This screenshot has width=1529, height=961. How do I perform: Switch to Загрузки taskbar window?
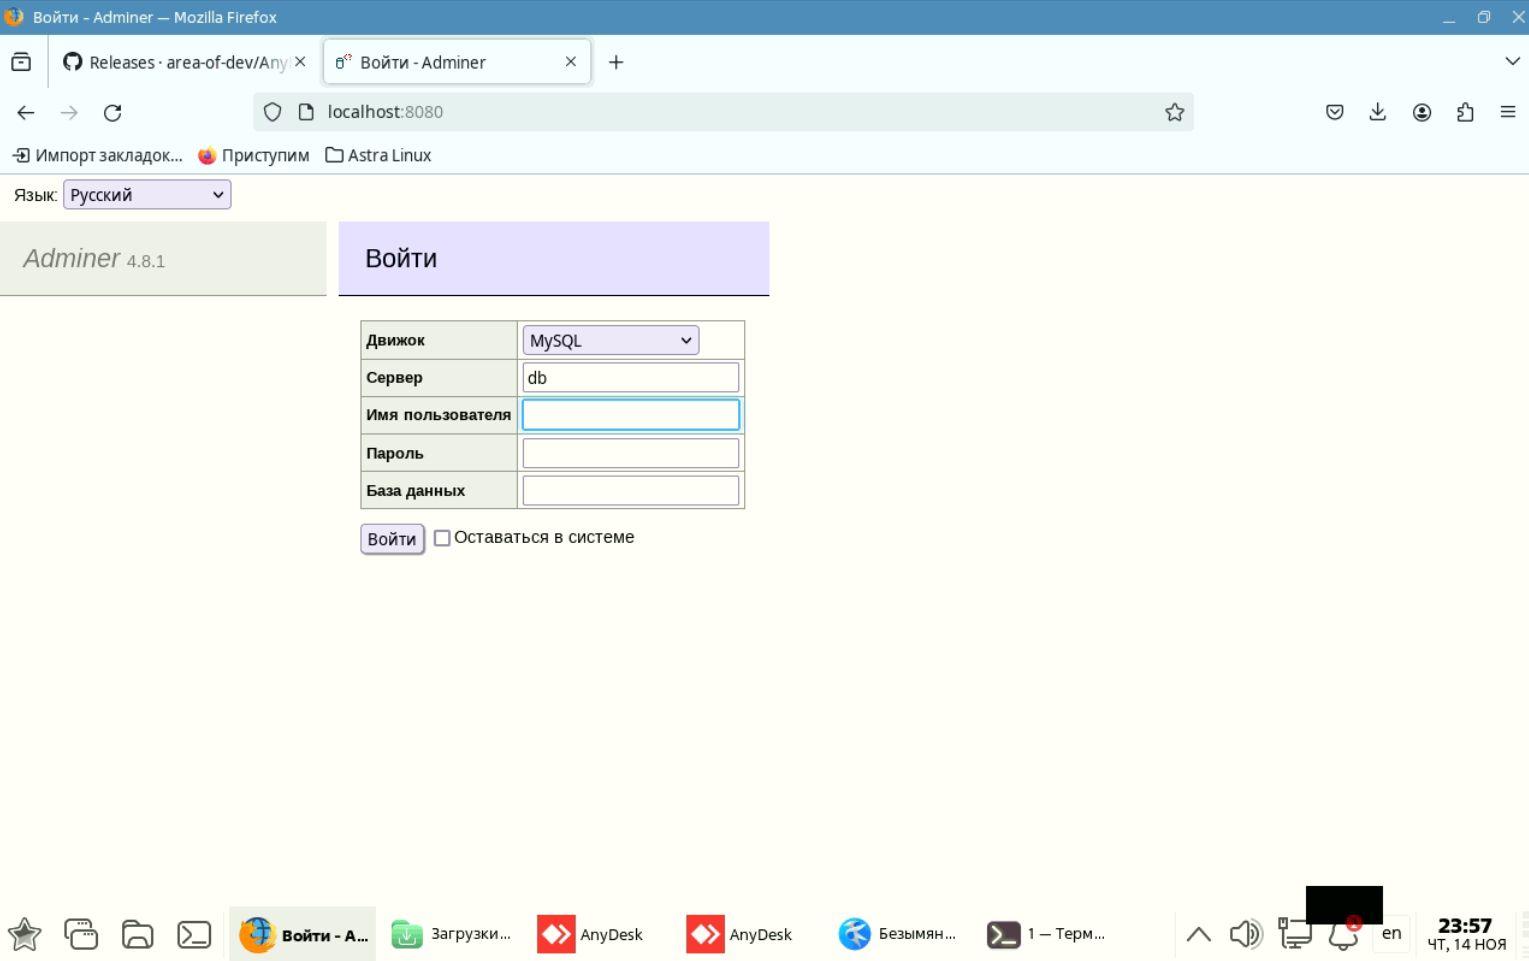[452, 934]
